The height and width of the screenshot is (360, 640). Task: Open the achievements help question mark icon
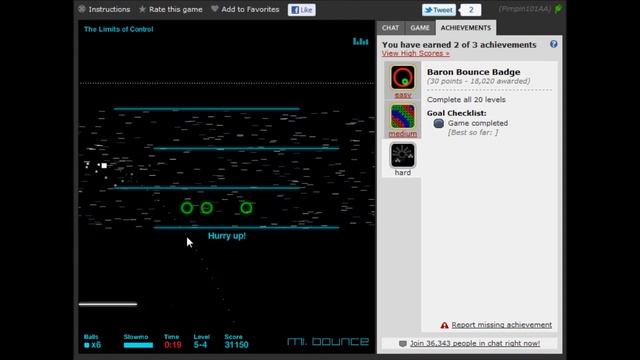point(553,44)
